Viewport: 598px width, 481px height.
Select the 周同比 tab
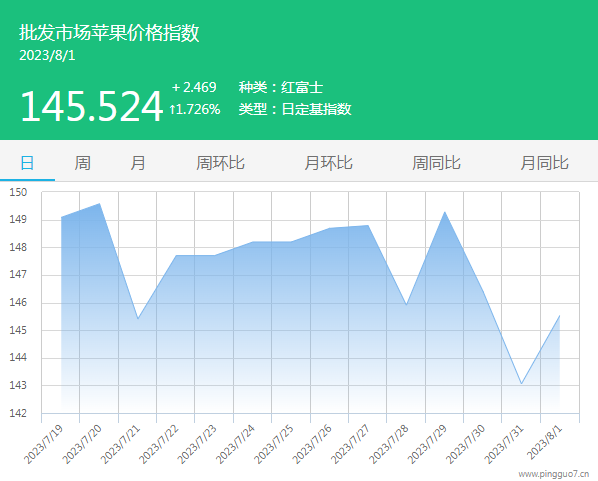pos(437,163)
